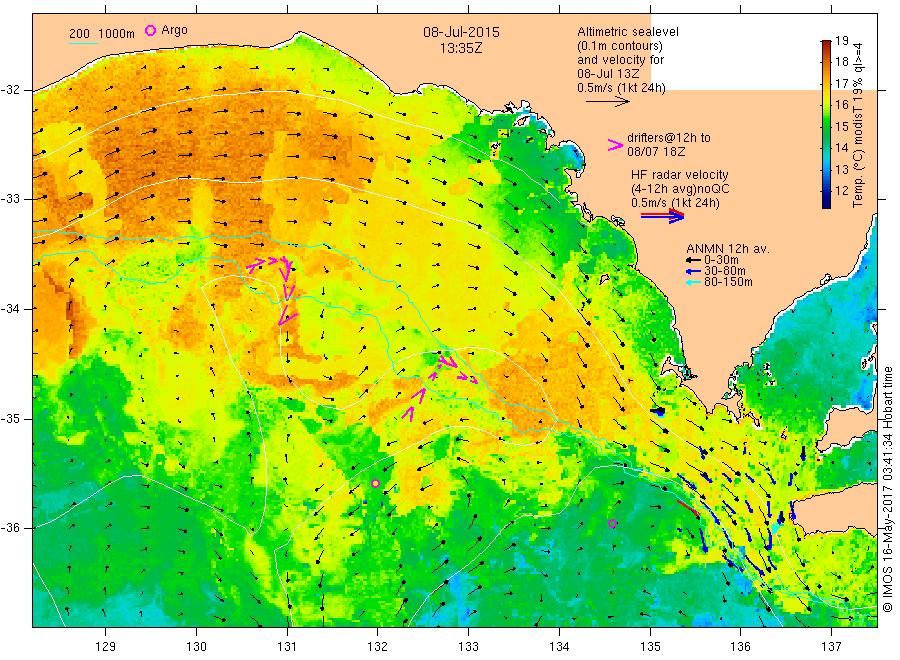Image resolution: width=900 pixels, height=660 pixels.
Task: Click the cyan 80-150m ANMN arrow symbol
Action: point(693,282)
